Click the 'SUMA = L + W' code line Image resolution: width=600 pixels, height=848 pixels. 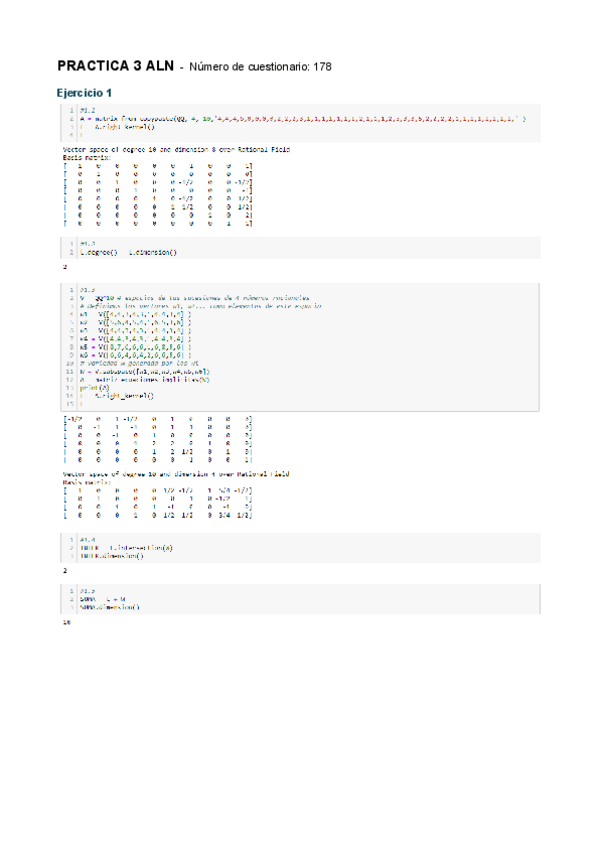coord(103,599)
